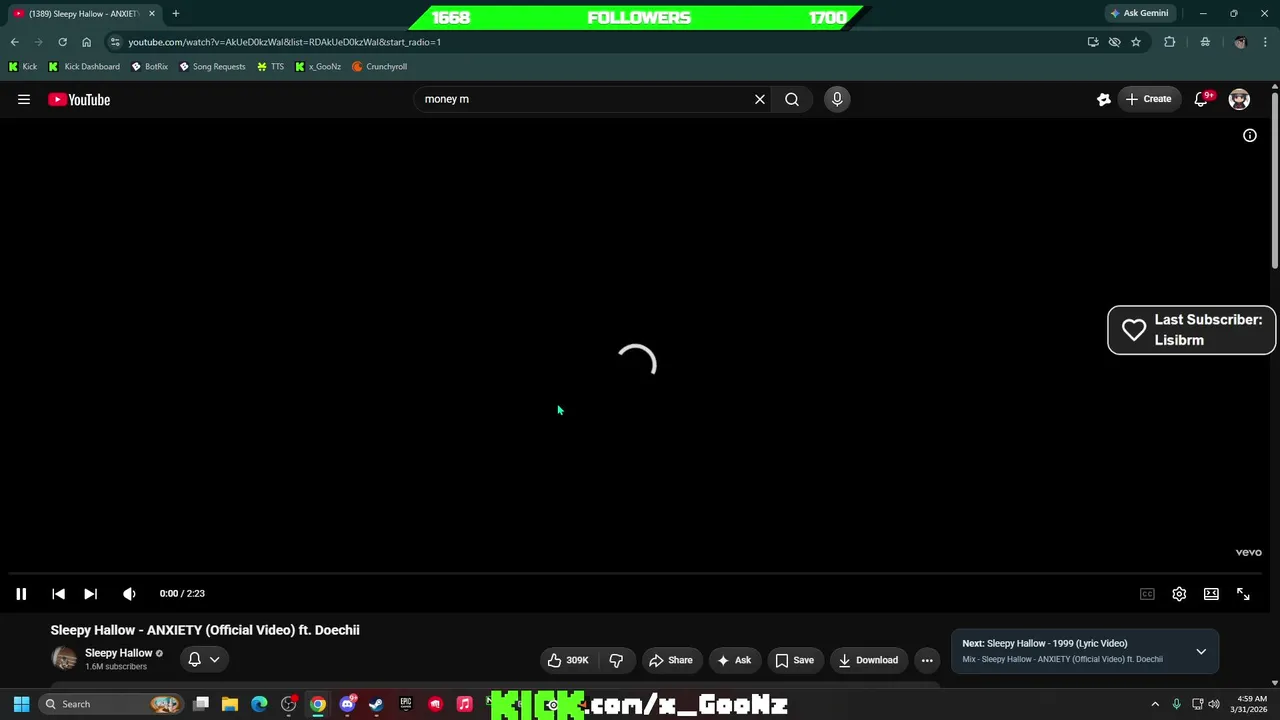This screenshot has width=1280, height=720.
Task: Open the Ask AI button
Action: [734, 660]
